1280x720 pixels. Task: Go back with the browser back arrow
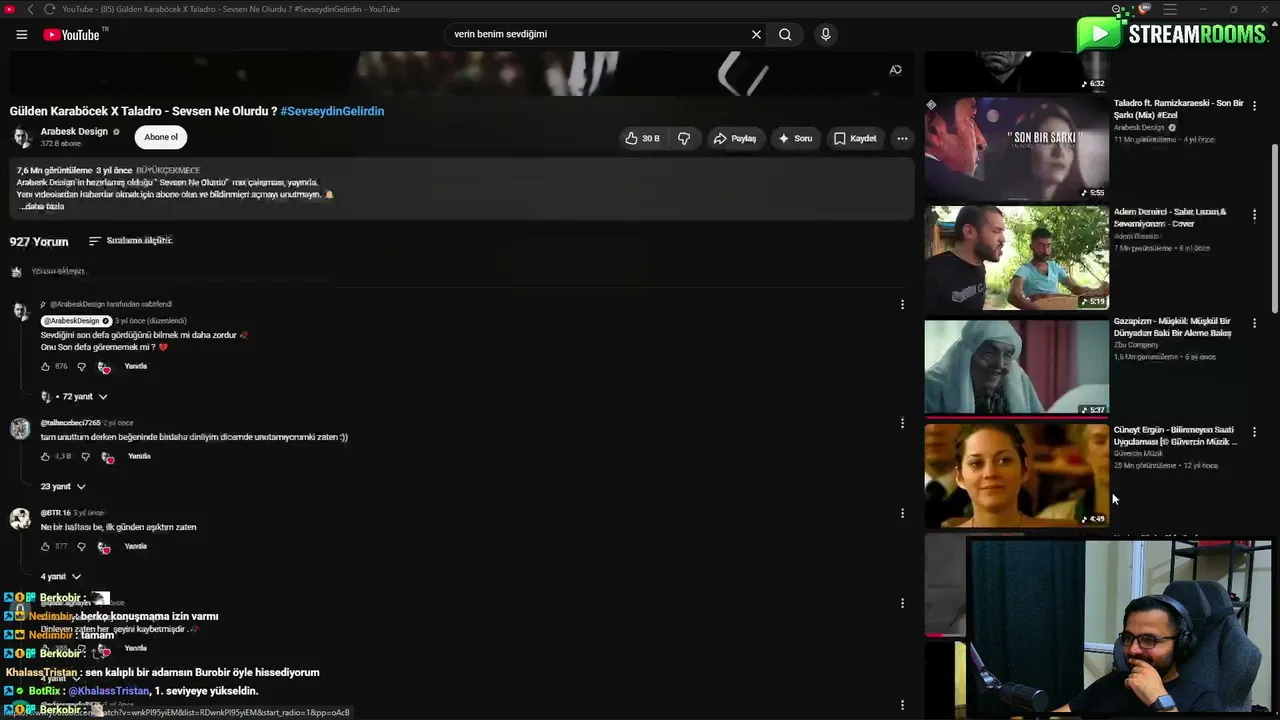[x=30, y=9]
